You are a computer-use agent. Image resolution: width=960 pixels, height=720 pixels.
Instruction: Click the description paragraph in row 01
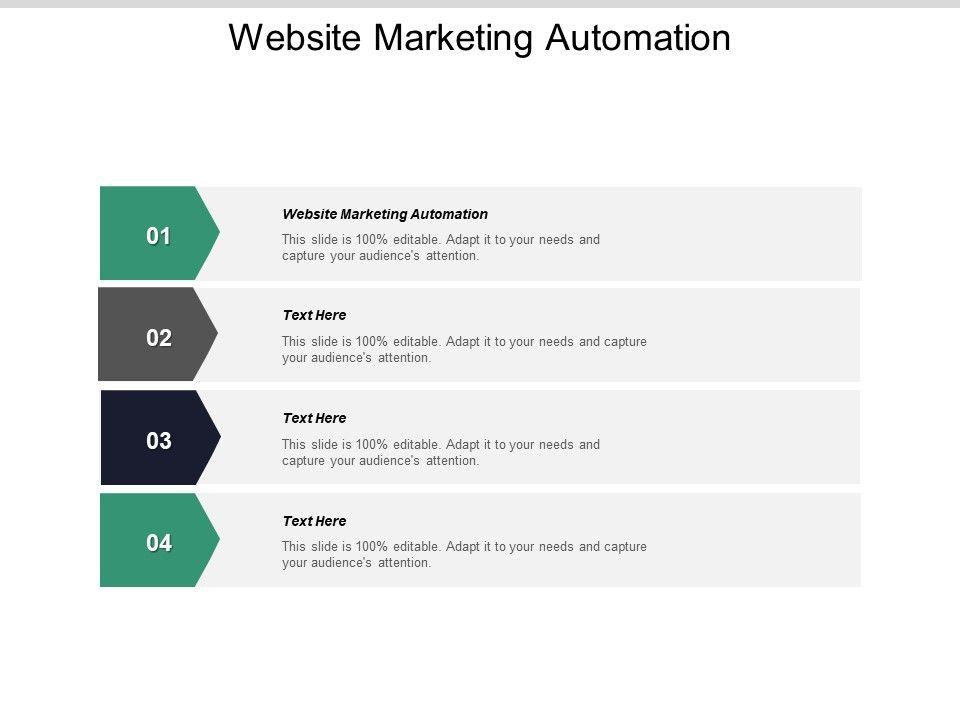pos(440,247)
